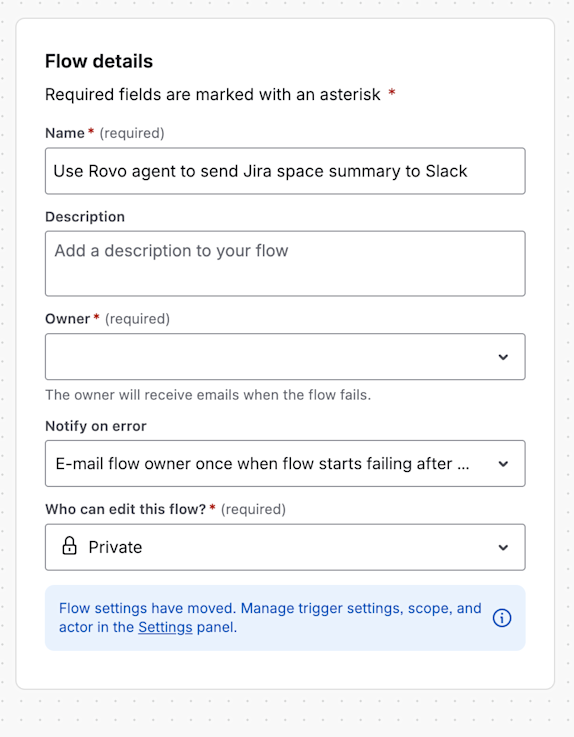Click the Notify on error label
The image size is (574, 737).
(x=96, y=426)
